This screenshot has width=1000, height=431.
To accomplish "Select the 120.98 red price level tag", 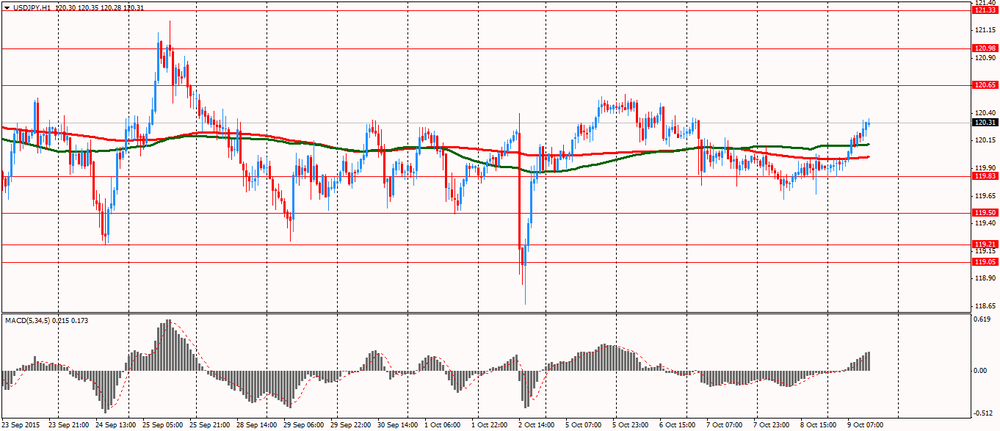I will [984, 48].
